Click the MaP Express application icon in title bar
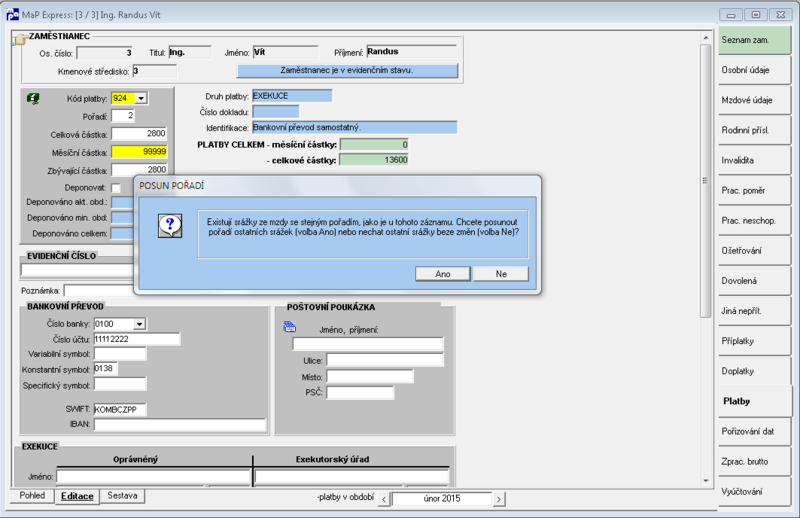800x518 pixels. pyautogui.click(x=12, y=14)
